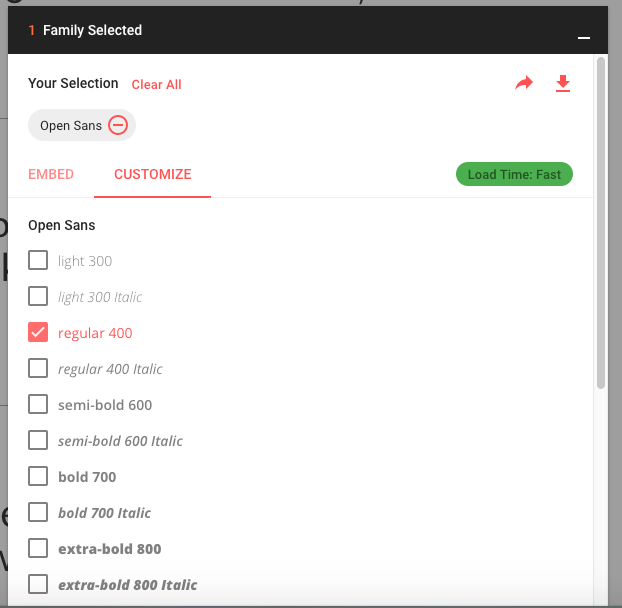Viewport: 622px width, 608px height.
Task: Select the semi-bold 600 Italic checkbox
Action: (x=38, y=440)
